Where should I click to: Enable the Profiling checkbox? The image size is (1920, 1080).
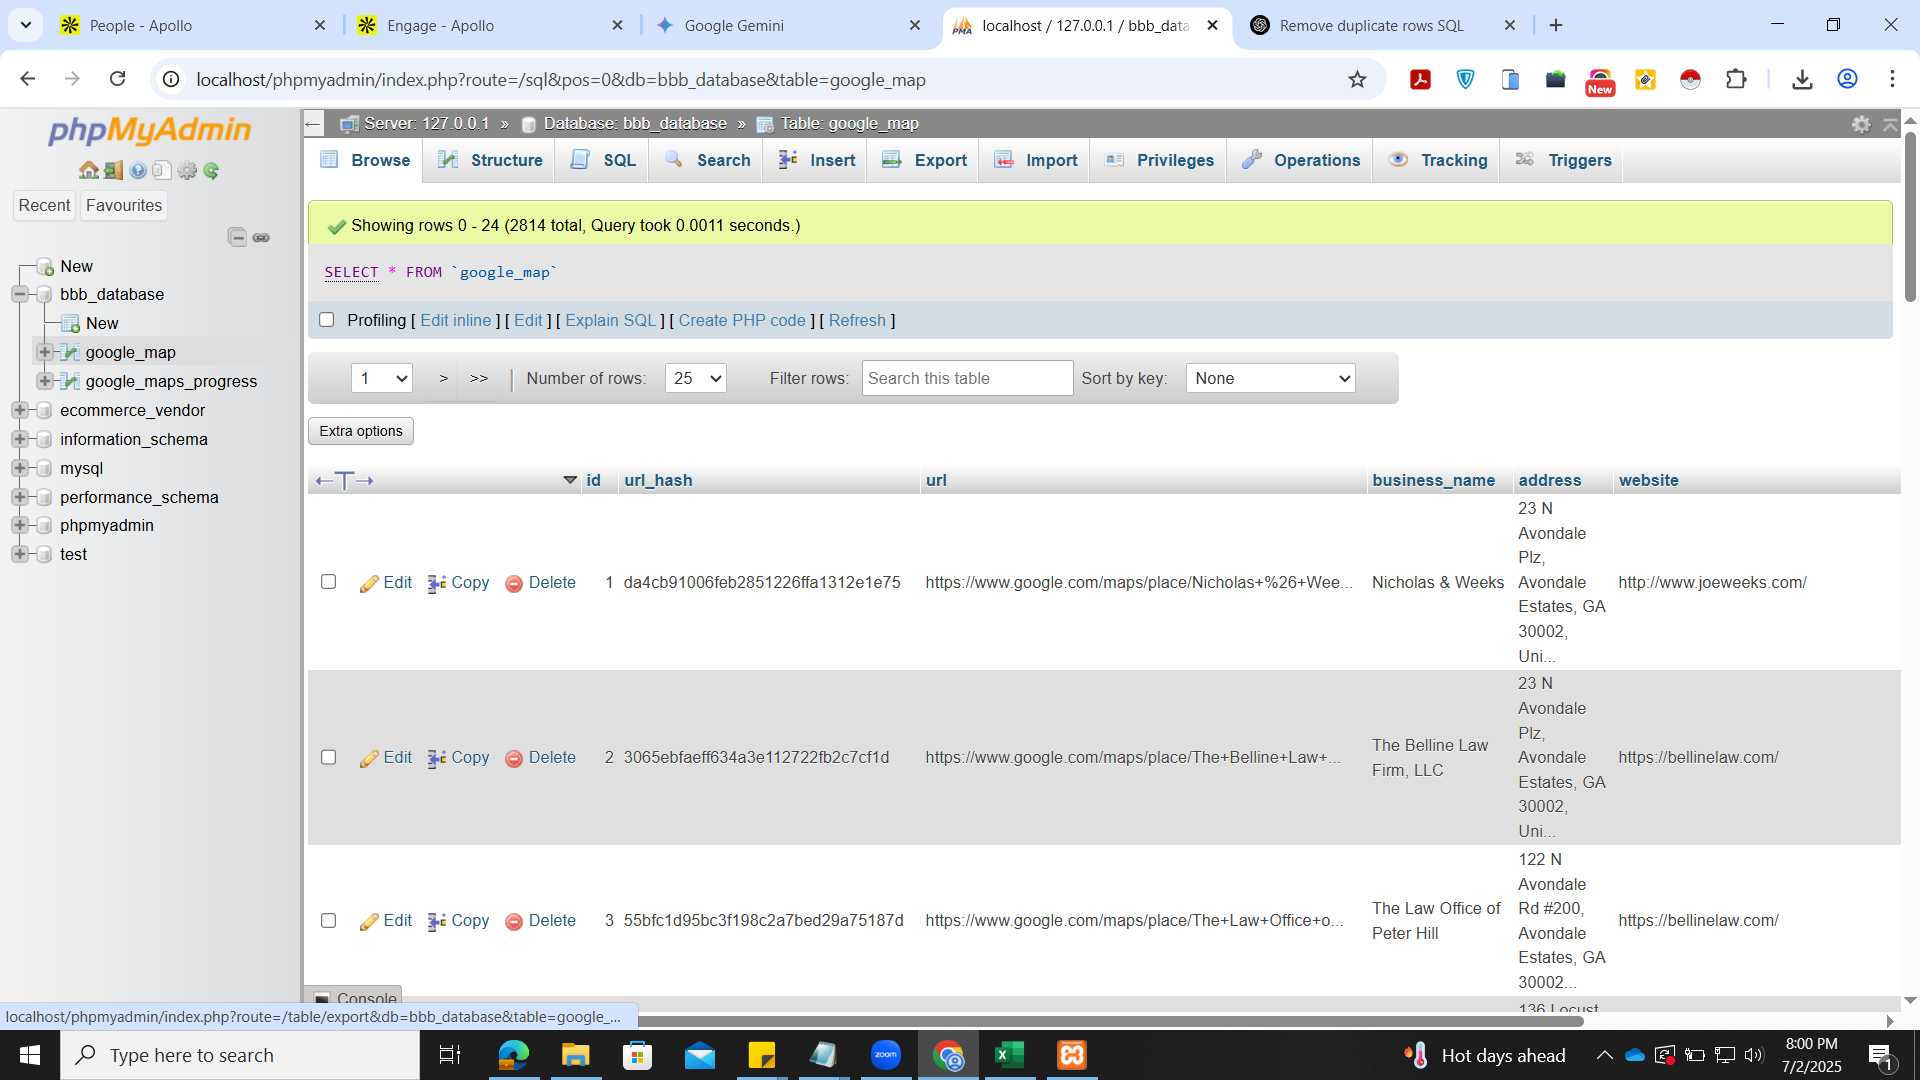(x=326, y=320)
